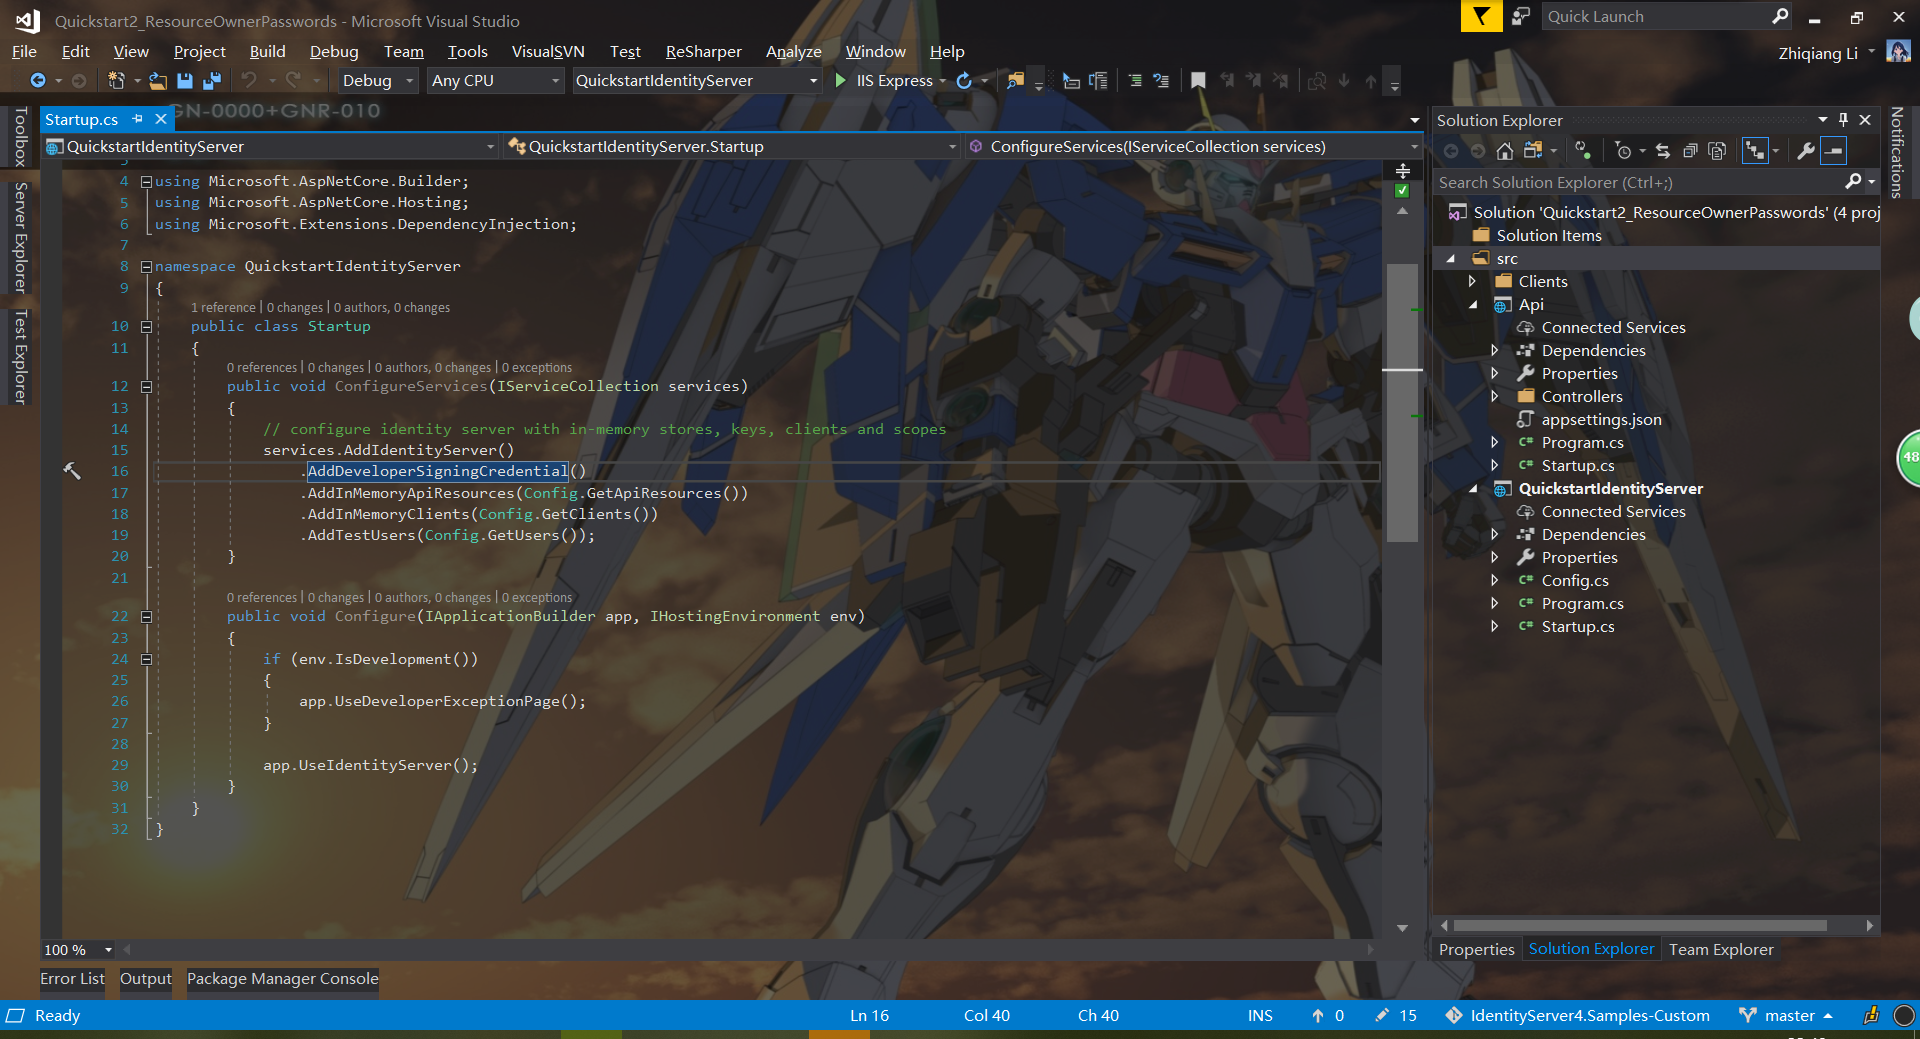Open Solution Explorer home view
Screen dimensions: 1920x1039
tap(1504, 151)
